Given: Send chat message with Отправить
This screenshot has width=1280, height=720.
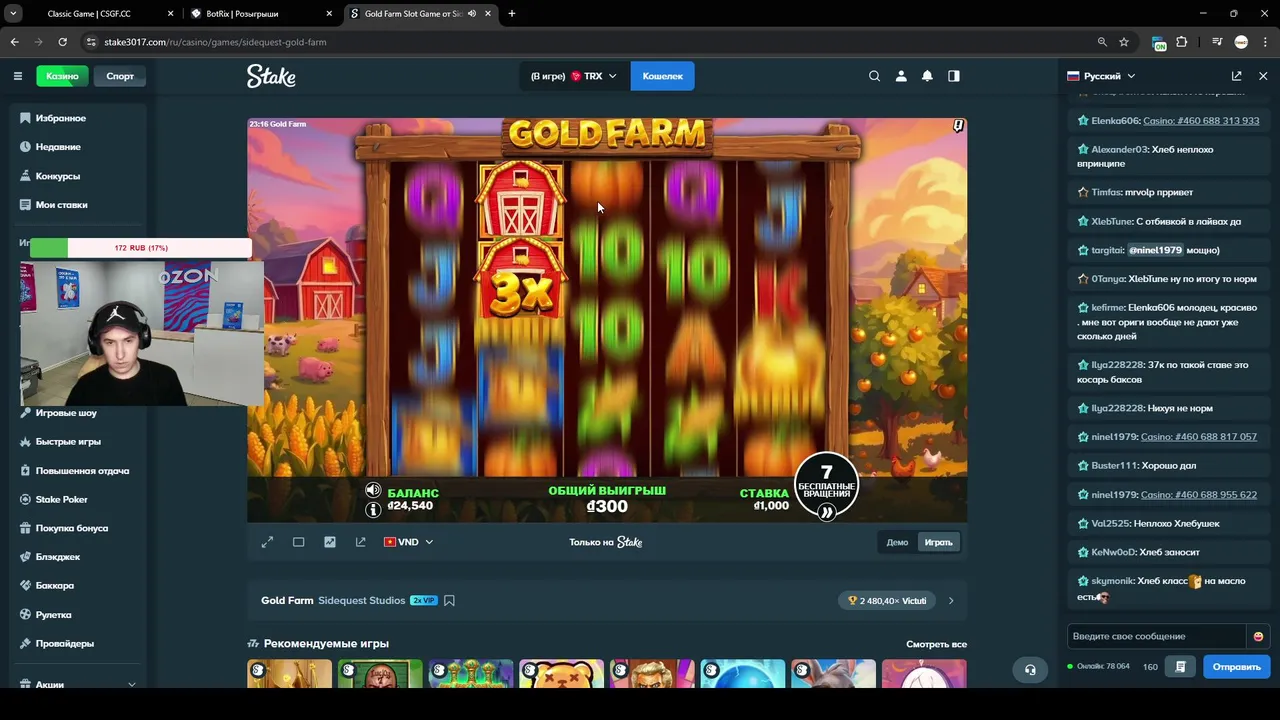Looking at the screenshot, I should tap(1237, 667).
